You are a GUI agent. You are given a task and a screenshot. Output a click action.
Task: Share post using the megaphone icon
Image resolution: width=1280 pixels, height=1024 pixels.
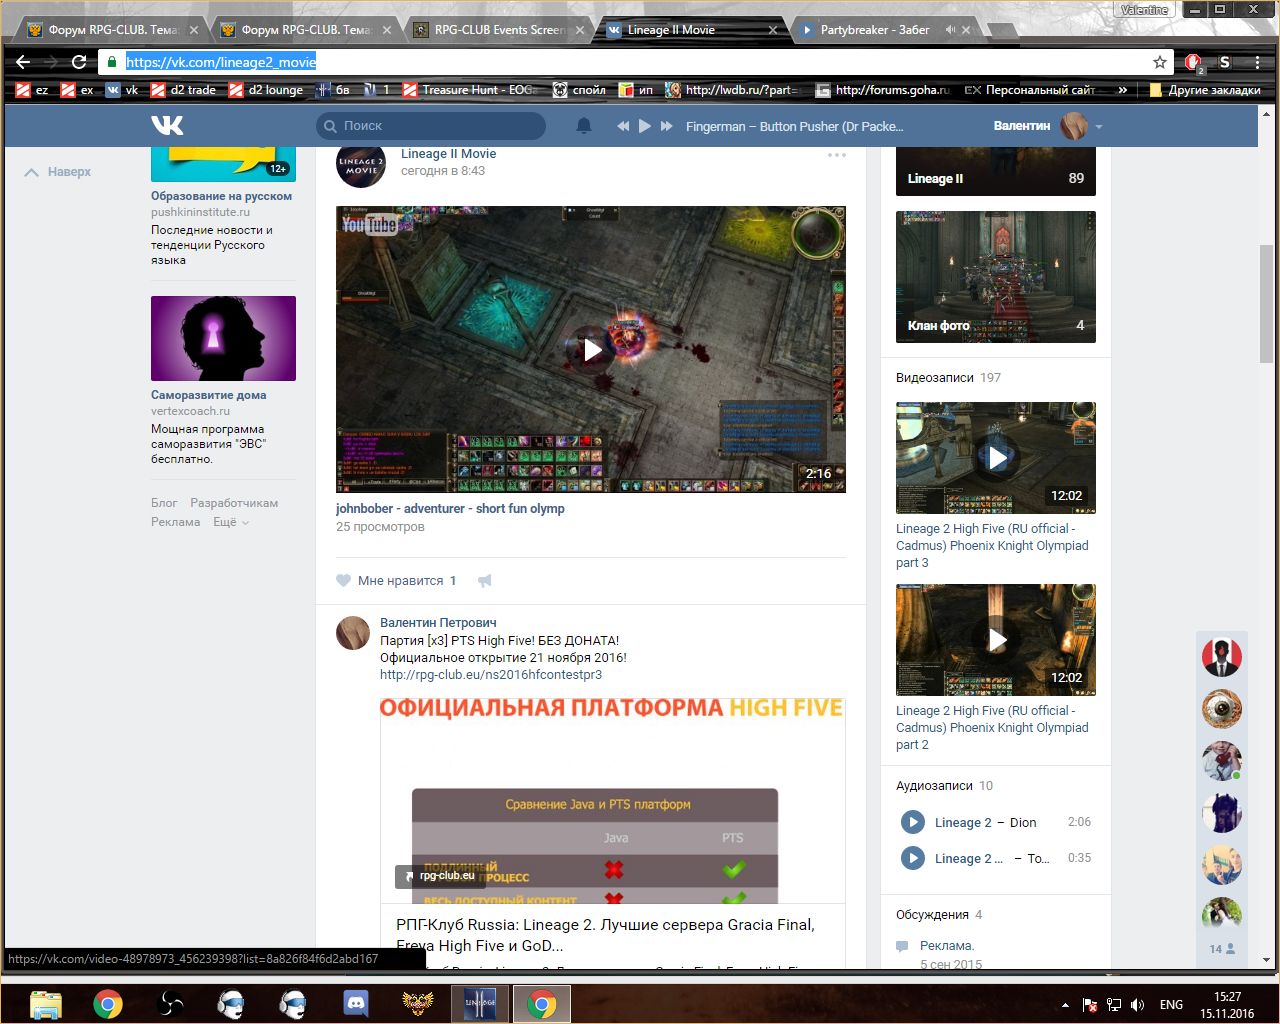pos(485,581)
